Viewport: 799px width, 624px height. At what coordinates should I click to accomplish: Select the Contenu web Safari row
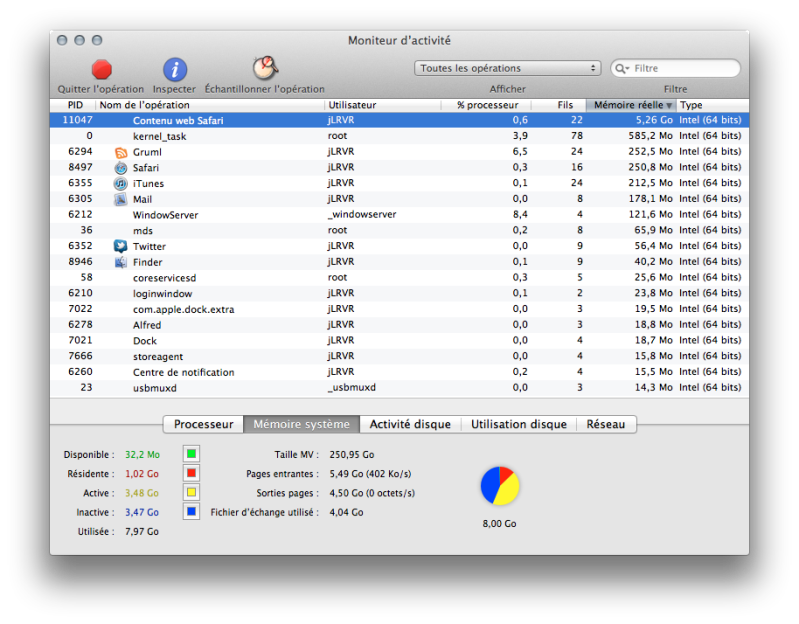(400, 120)
